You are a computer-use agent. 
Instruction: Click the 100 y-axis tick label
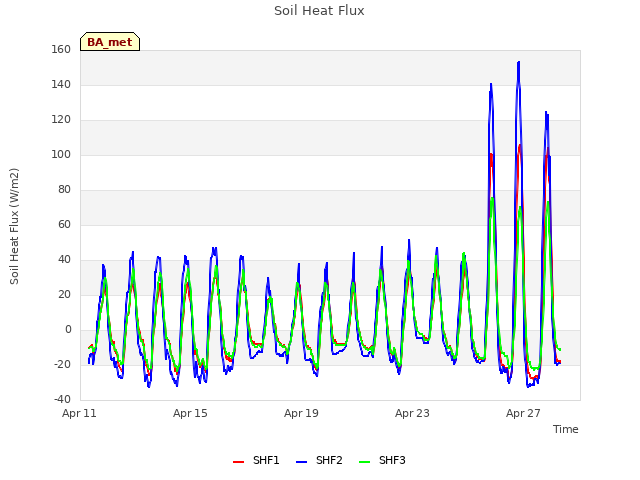[x=61, y=155]
